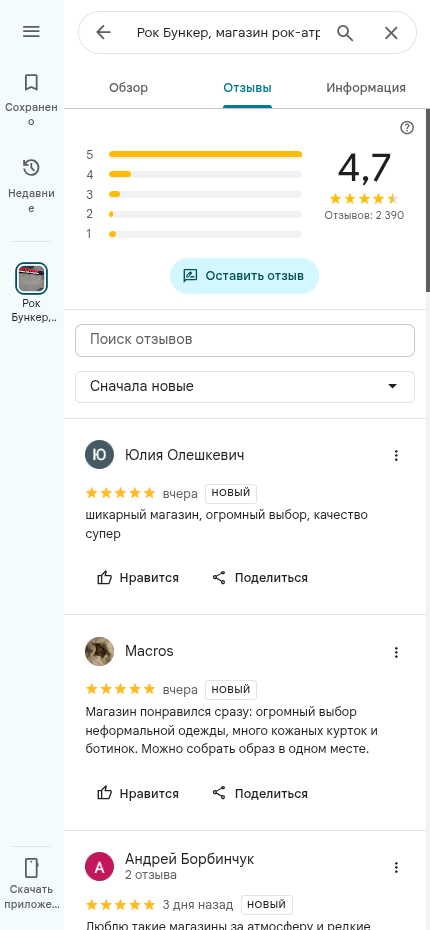Share Юлия Олешкевич's review via Поделиться
The width and height of the screenshot is (430, 930).
point(260,578)
